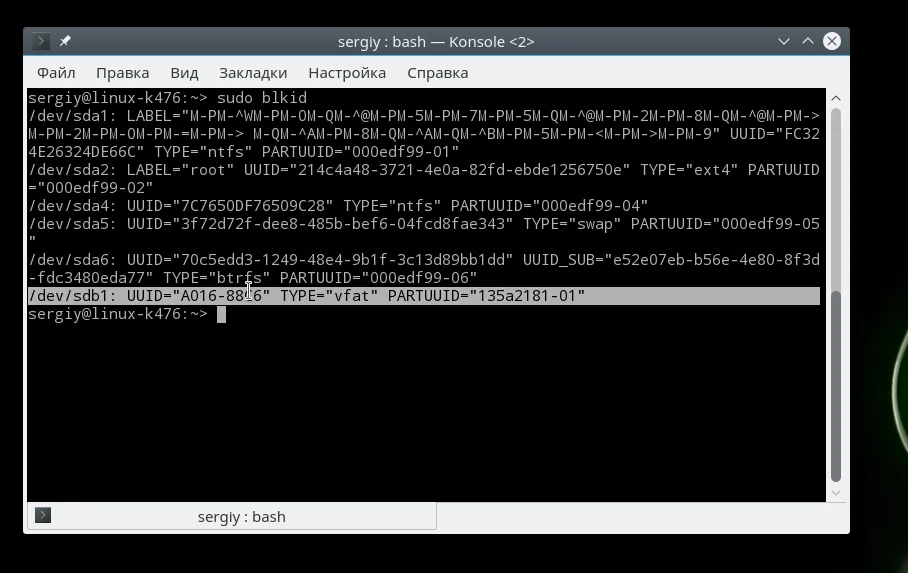Close the Konsole window
908x573 pixels.
click(832, 41)
